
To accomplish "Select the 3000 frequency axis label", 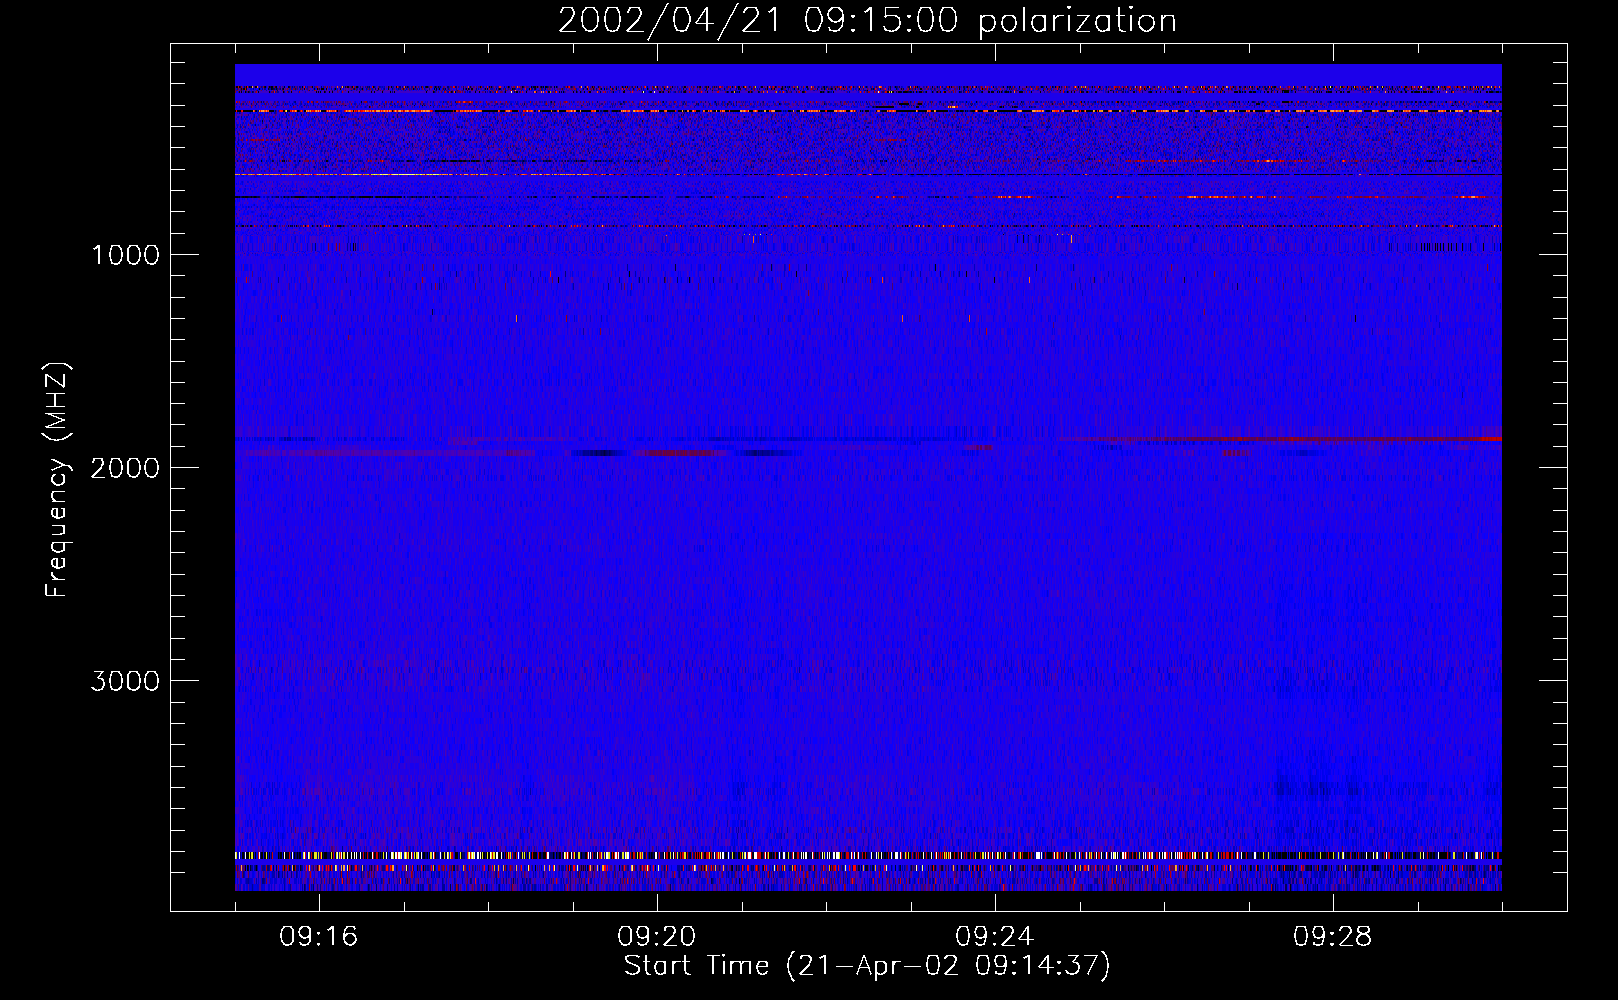I will (125, 681).
